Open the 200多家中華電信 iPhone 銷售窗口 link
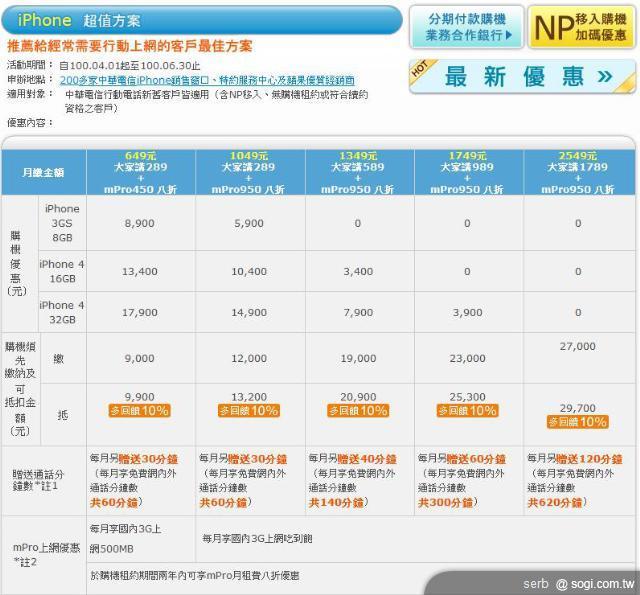This screenshot has width=640, height=595. [x=207, y=80]
